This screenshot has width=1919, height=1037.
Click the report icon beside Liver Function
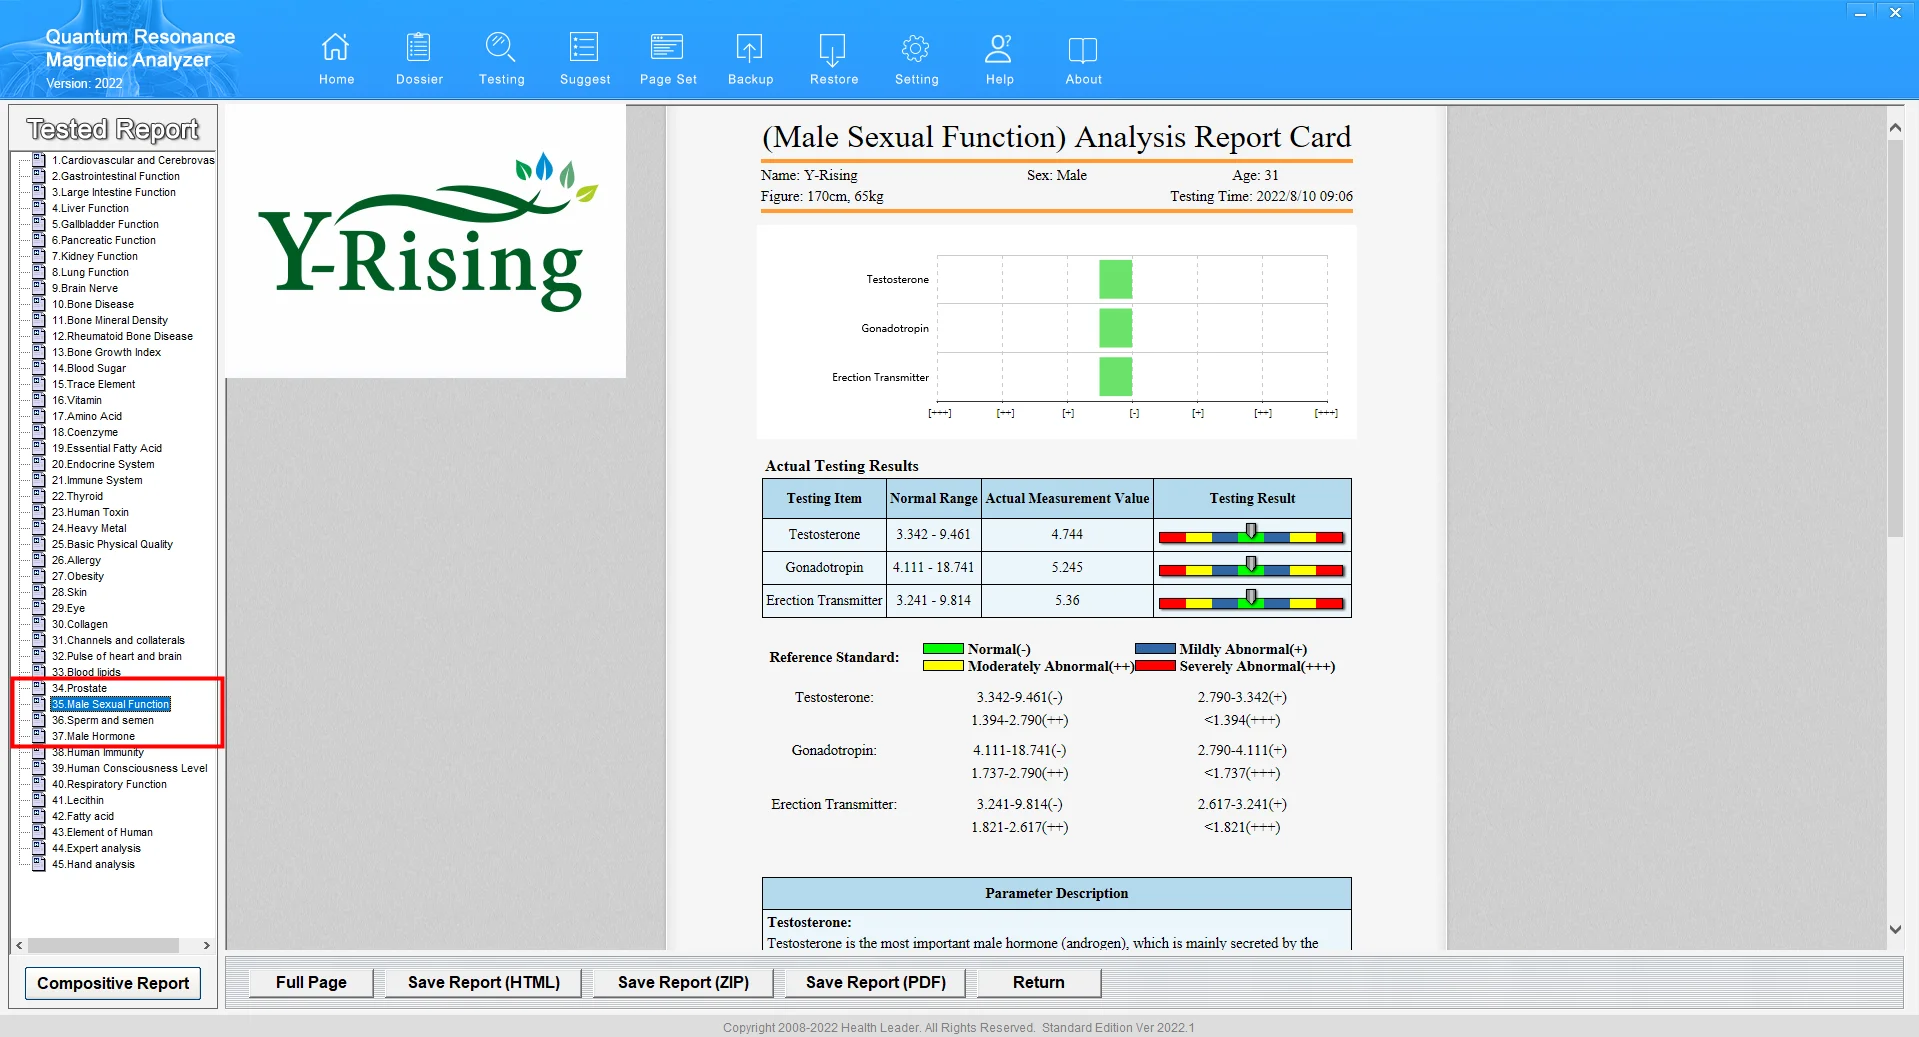39,208
